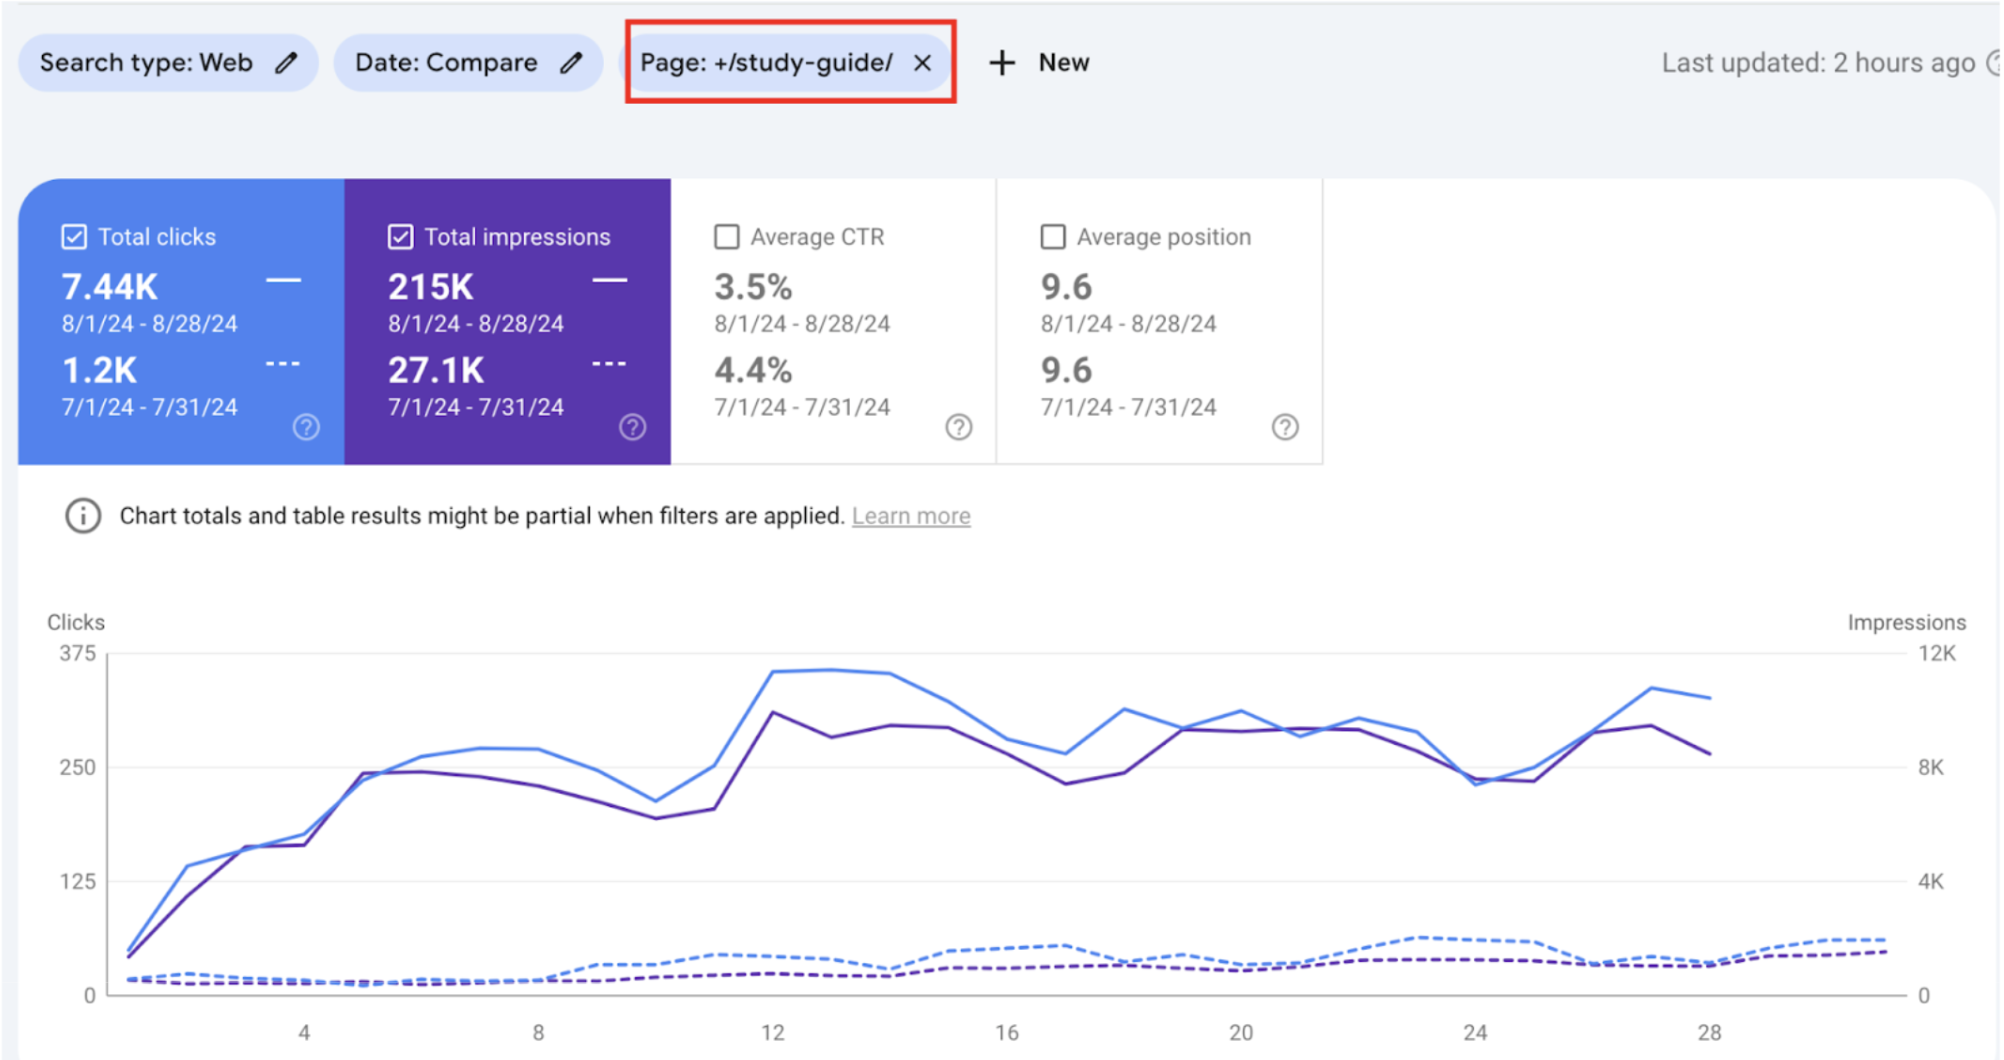Remove the Page study-guide filter
This screenshot has height=1060, width=2004.
[x=922, y=63]
